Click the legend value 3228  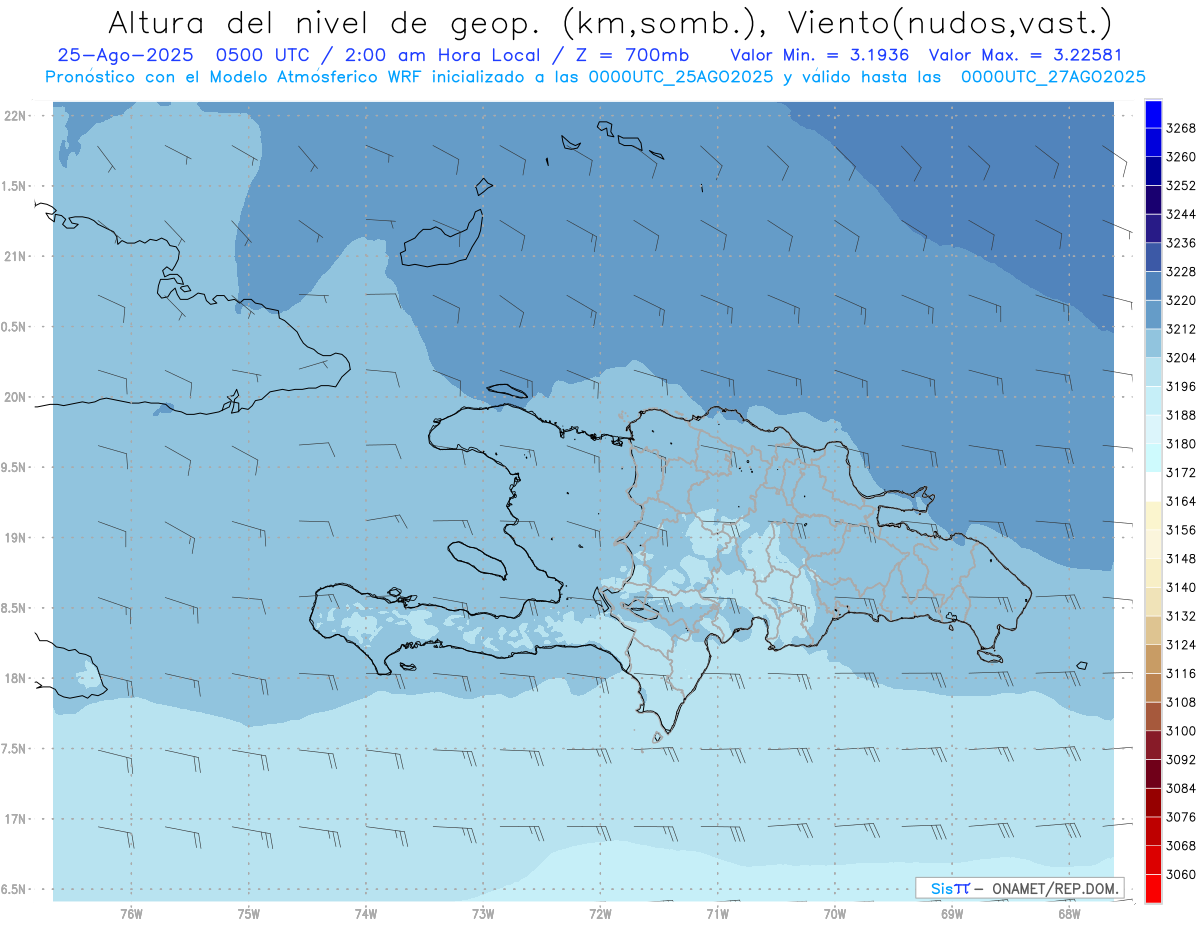(1181, 272)
